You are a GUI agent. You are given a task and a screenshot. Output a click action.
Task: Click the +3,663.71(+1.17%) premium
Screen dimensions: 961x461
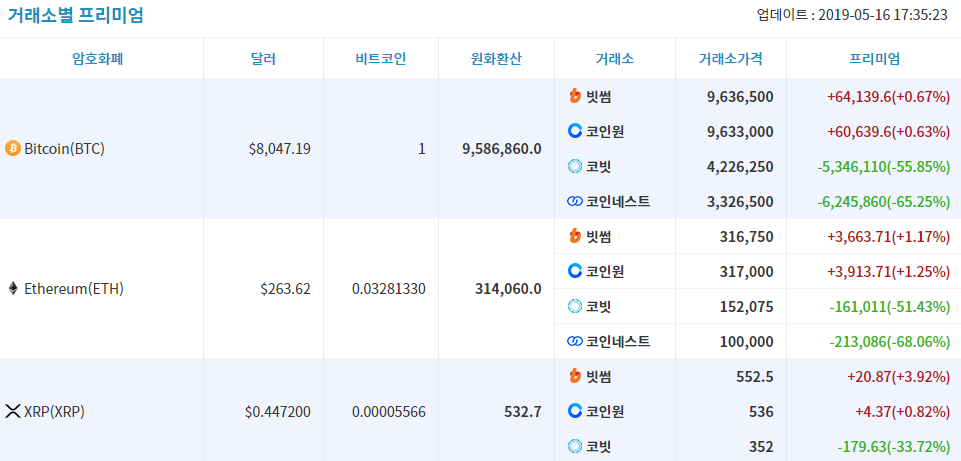pos(888,237)
